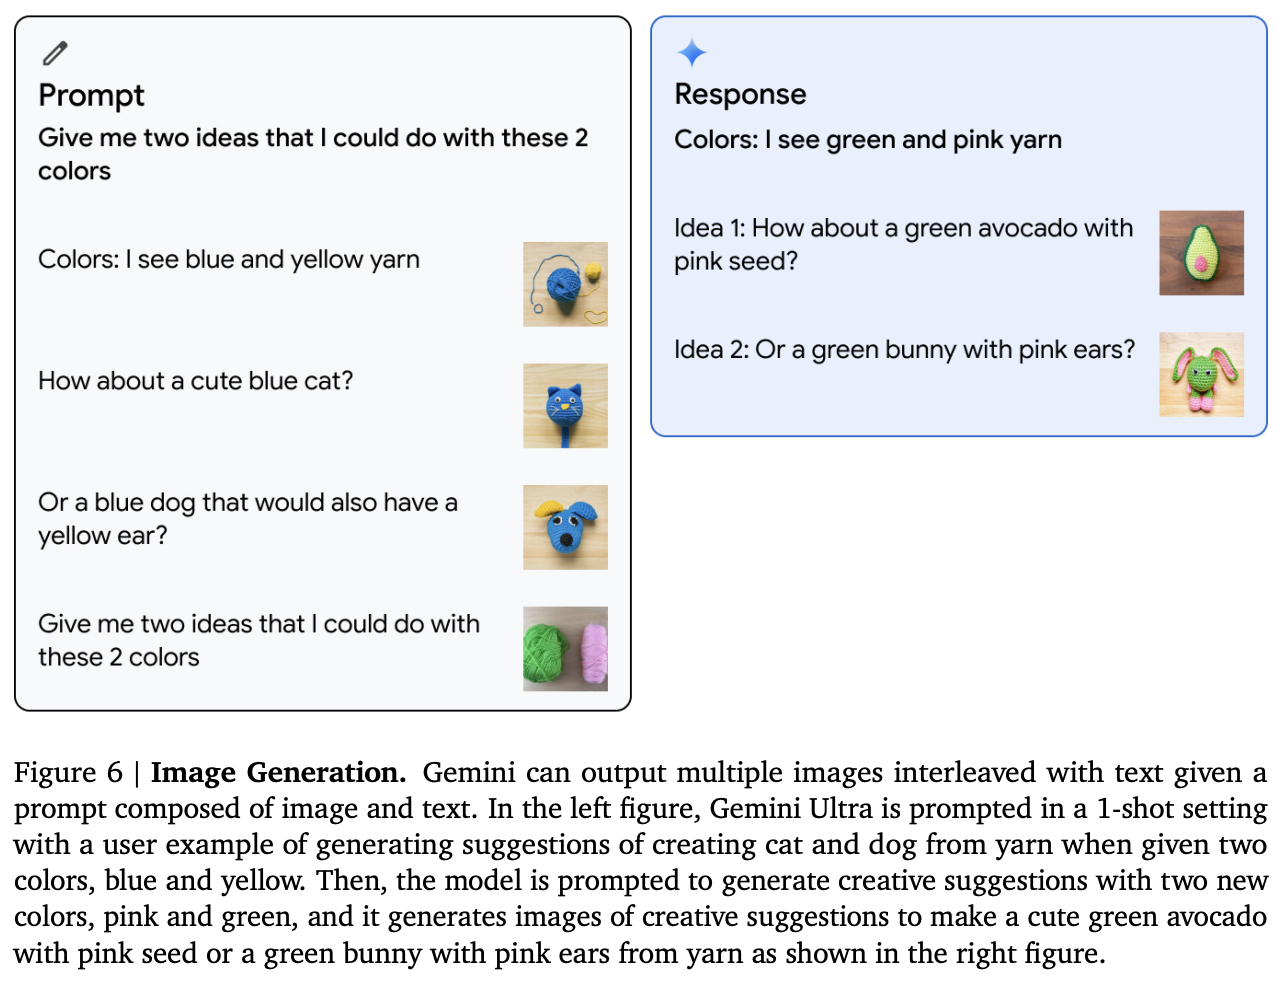Select the blue dog with yellow ear image

point(565,527)
